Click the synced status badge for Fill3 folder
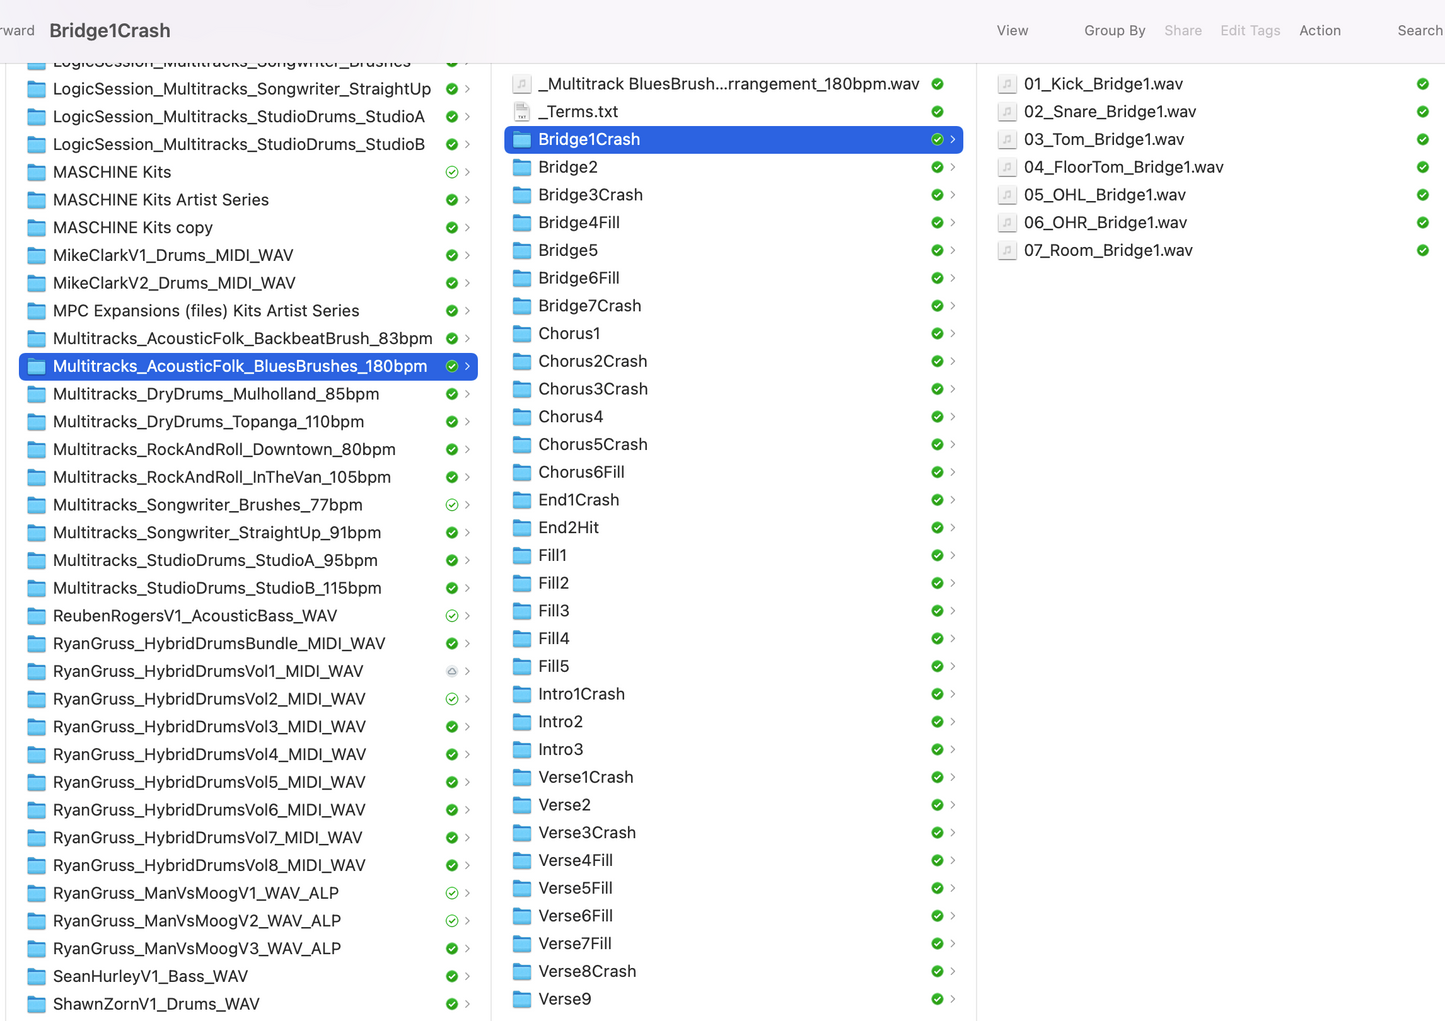1445x1021 pixels. pyautogui.click(x=937, y=611)
